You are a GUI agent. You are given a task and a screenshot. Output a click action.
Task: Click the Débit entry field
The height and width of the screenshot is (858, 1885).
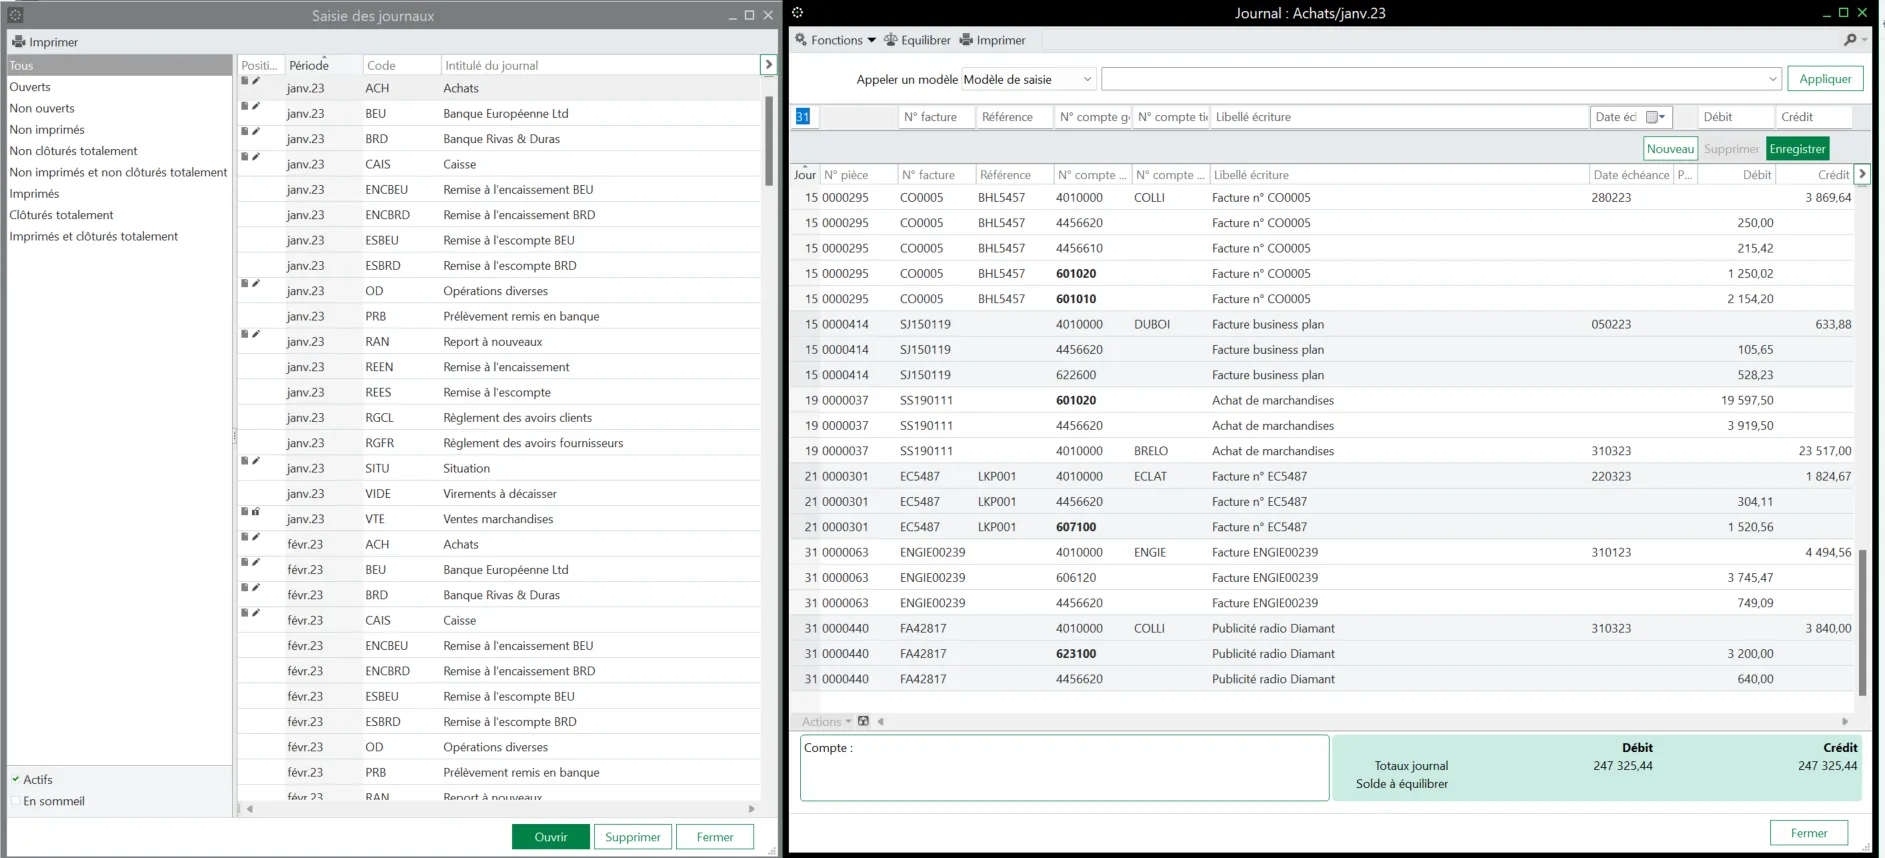1737,117
